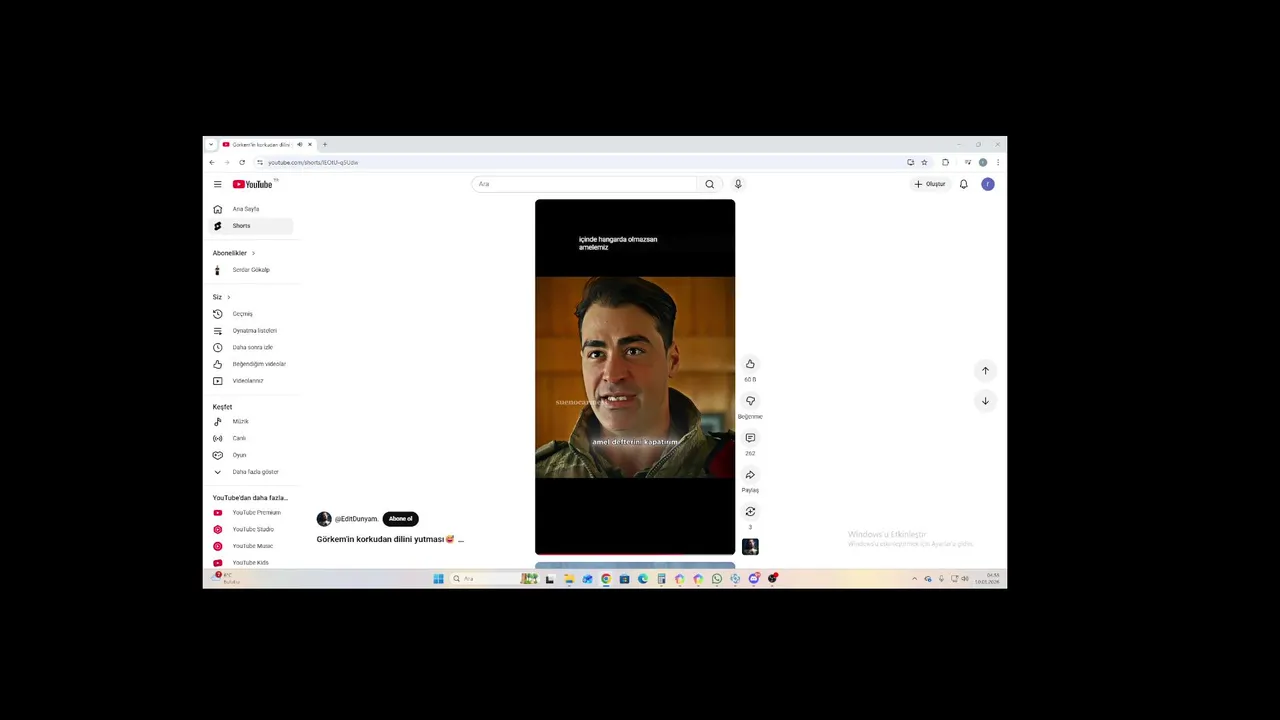Expand the Siz section chevron
The height and width of the screenshot is (720, 1280).
tap(228, 297)
